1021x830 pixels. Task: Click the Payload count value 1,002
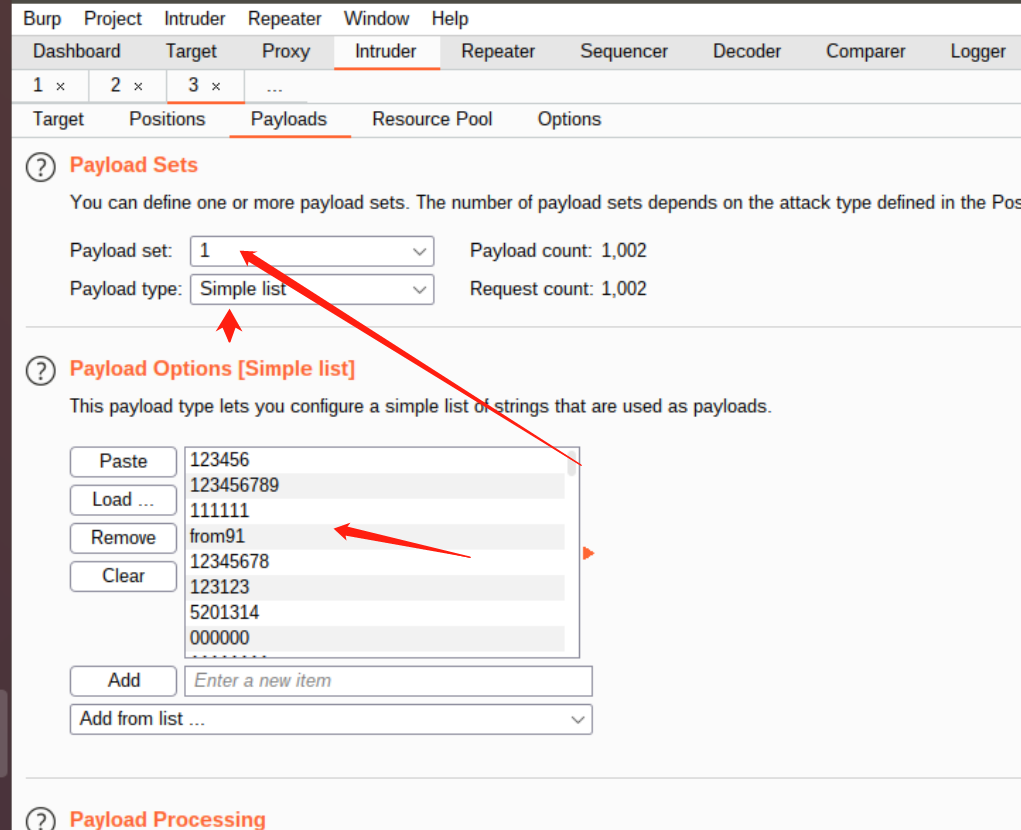[x=624, y=251]
